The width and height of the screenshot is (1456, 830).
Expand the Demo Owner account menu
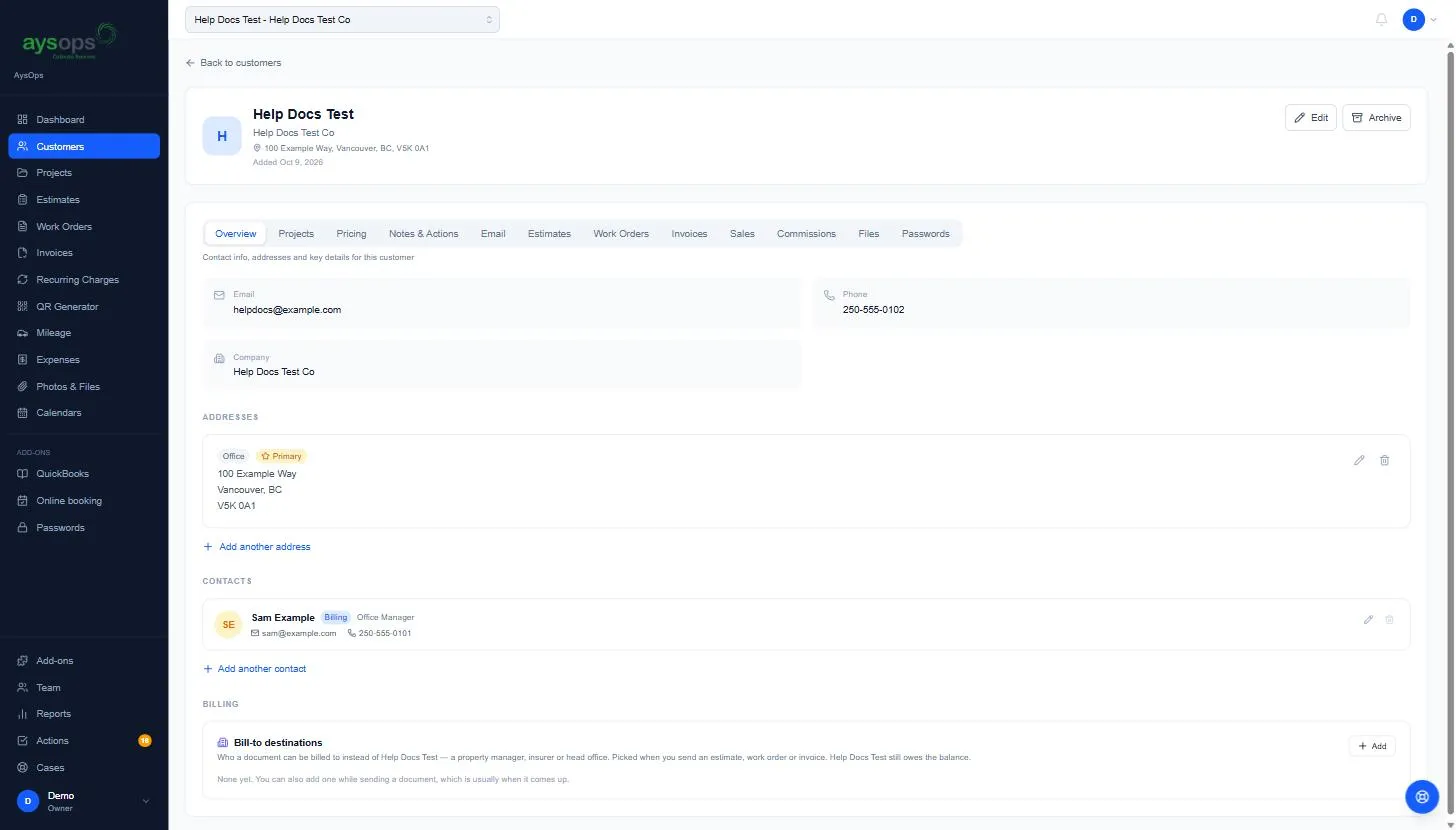click(x=84, y=801)
